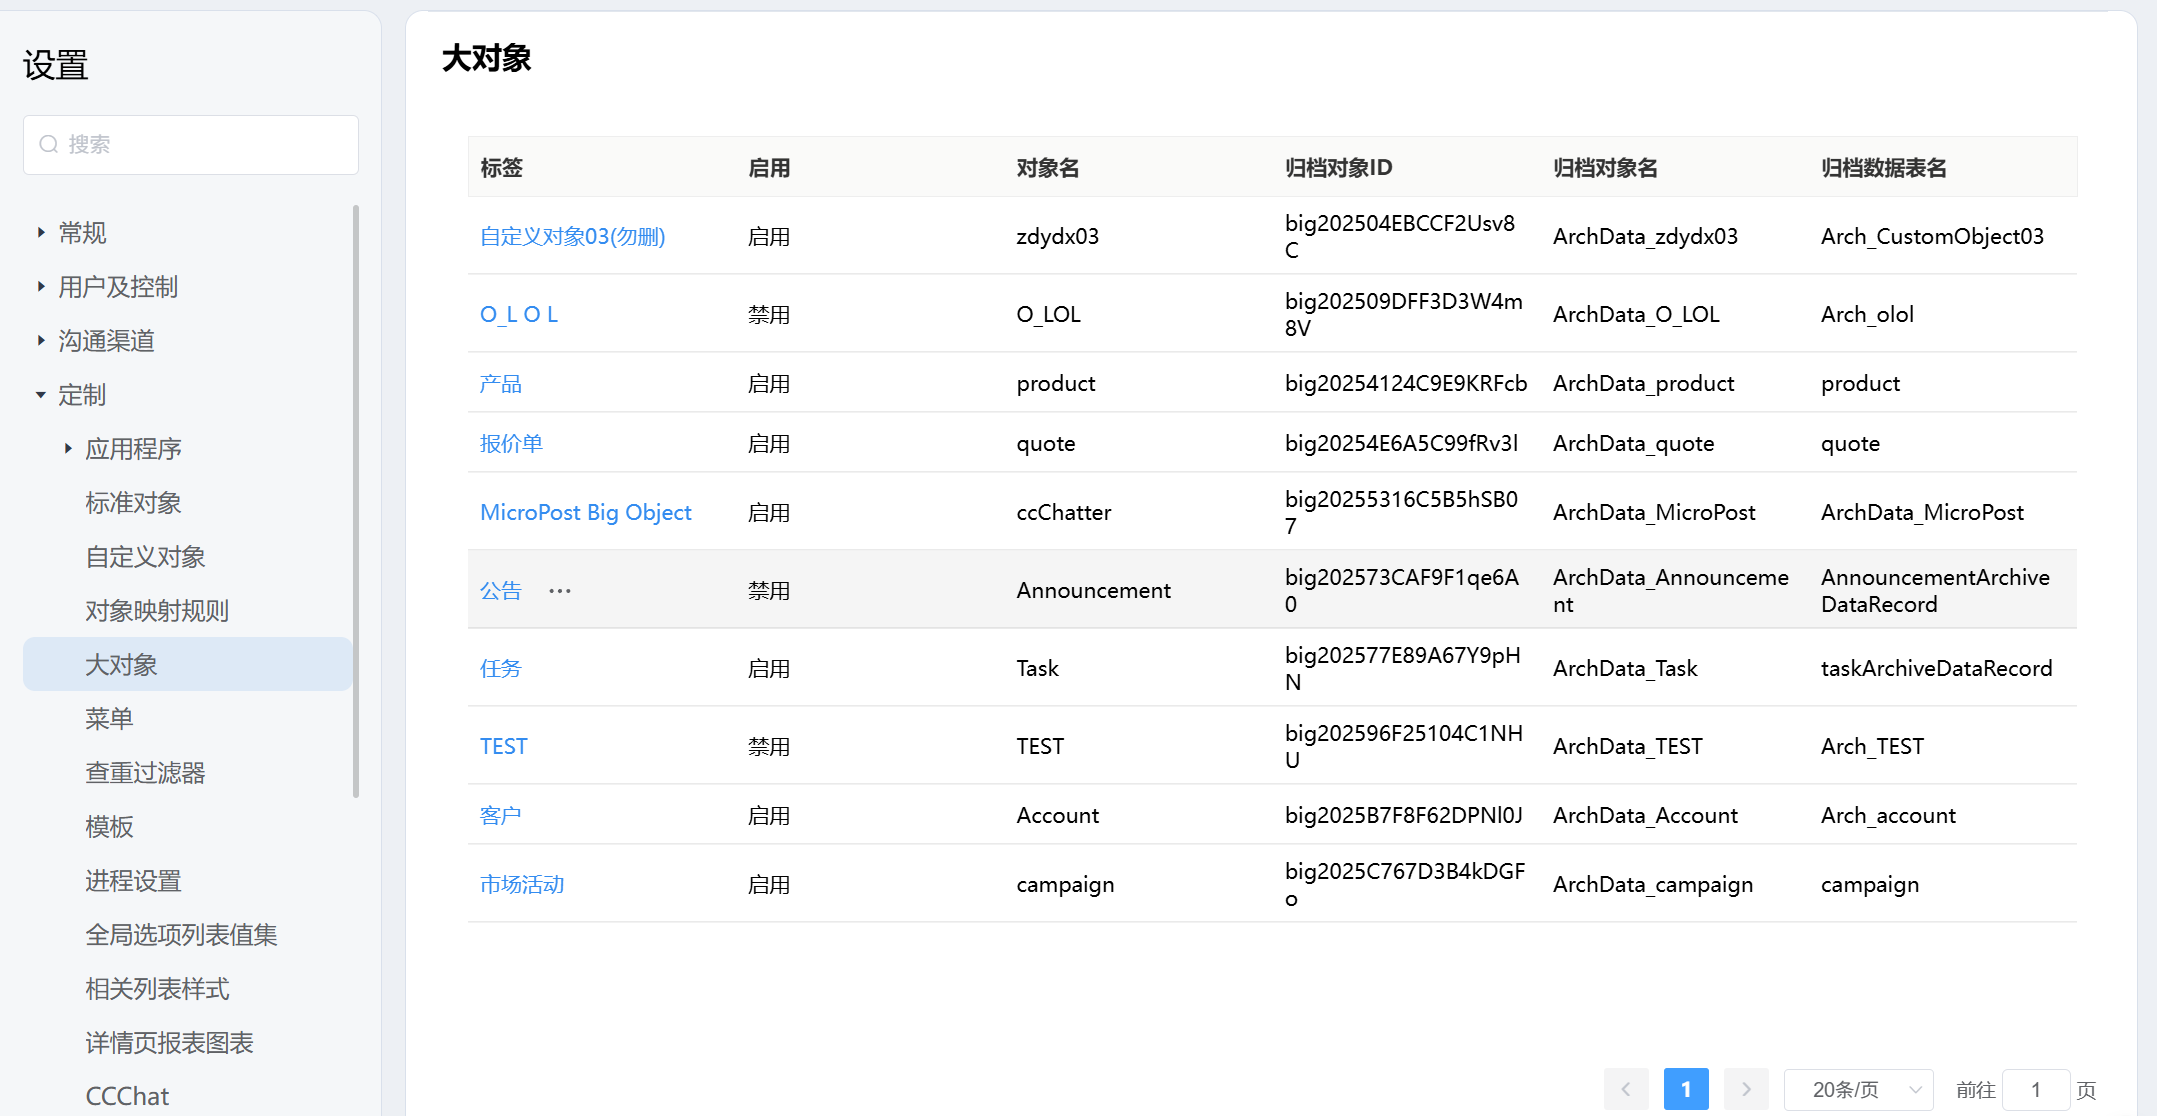The image size is (2157, 1116).
Task: Open the 20条/页 page size dropdown
Action: [1857, 1089]
